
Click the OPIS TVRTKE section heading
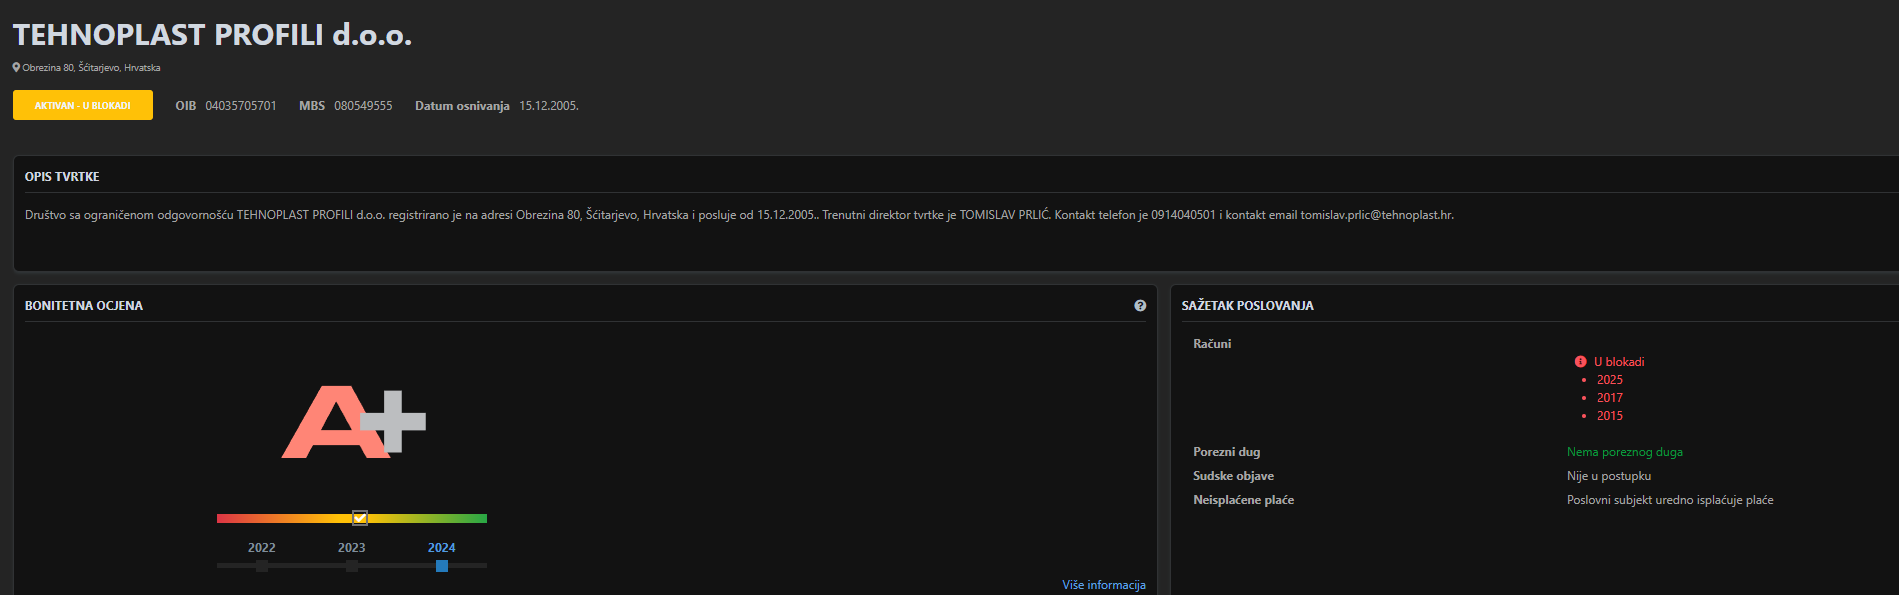tap(62, 177)
